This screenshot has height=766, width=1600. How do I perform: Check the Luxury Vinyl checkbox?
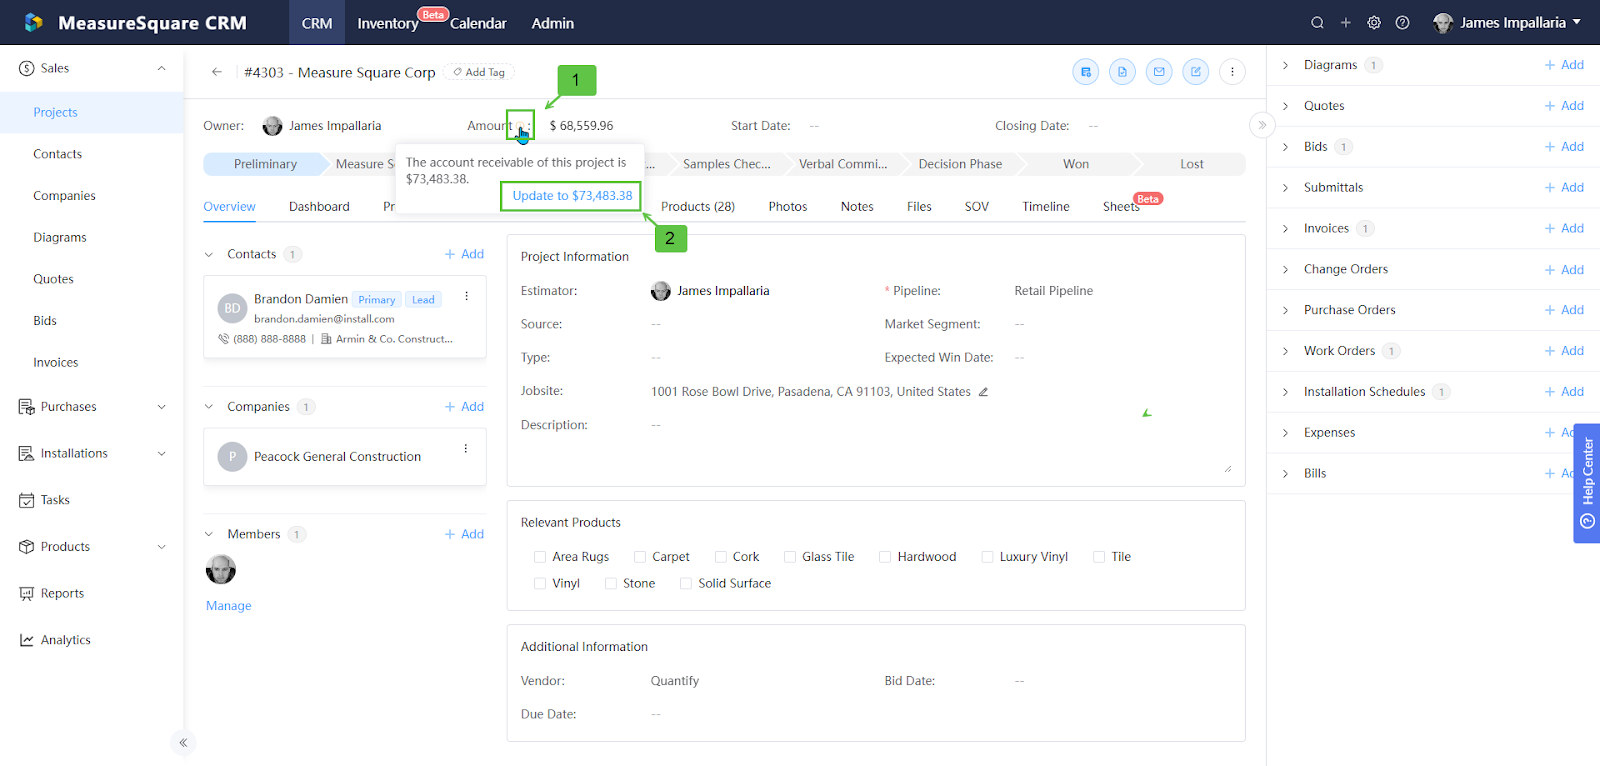tap(987, 557)
